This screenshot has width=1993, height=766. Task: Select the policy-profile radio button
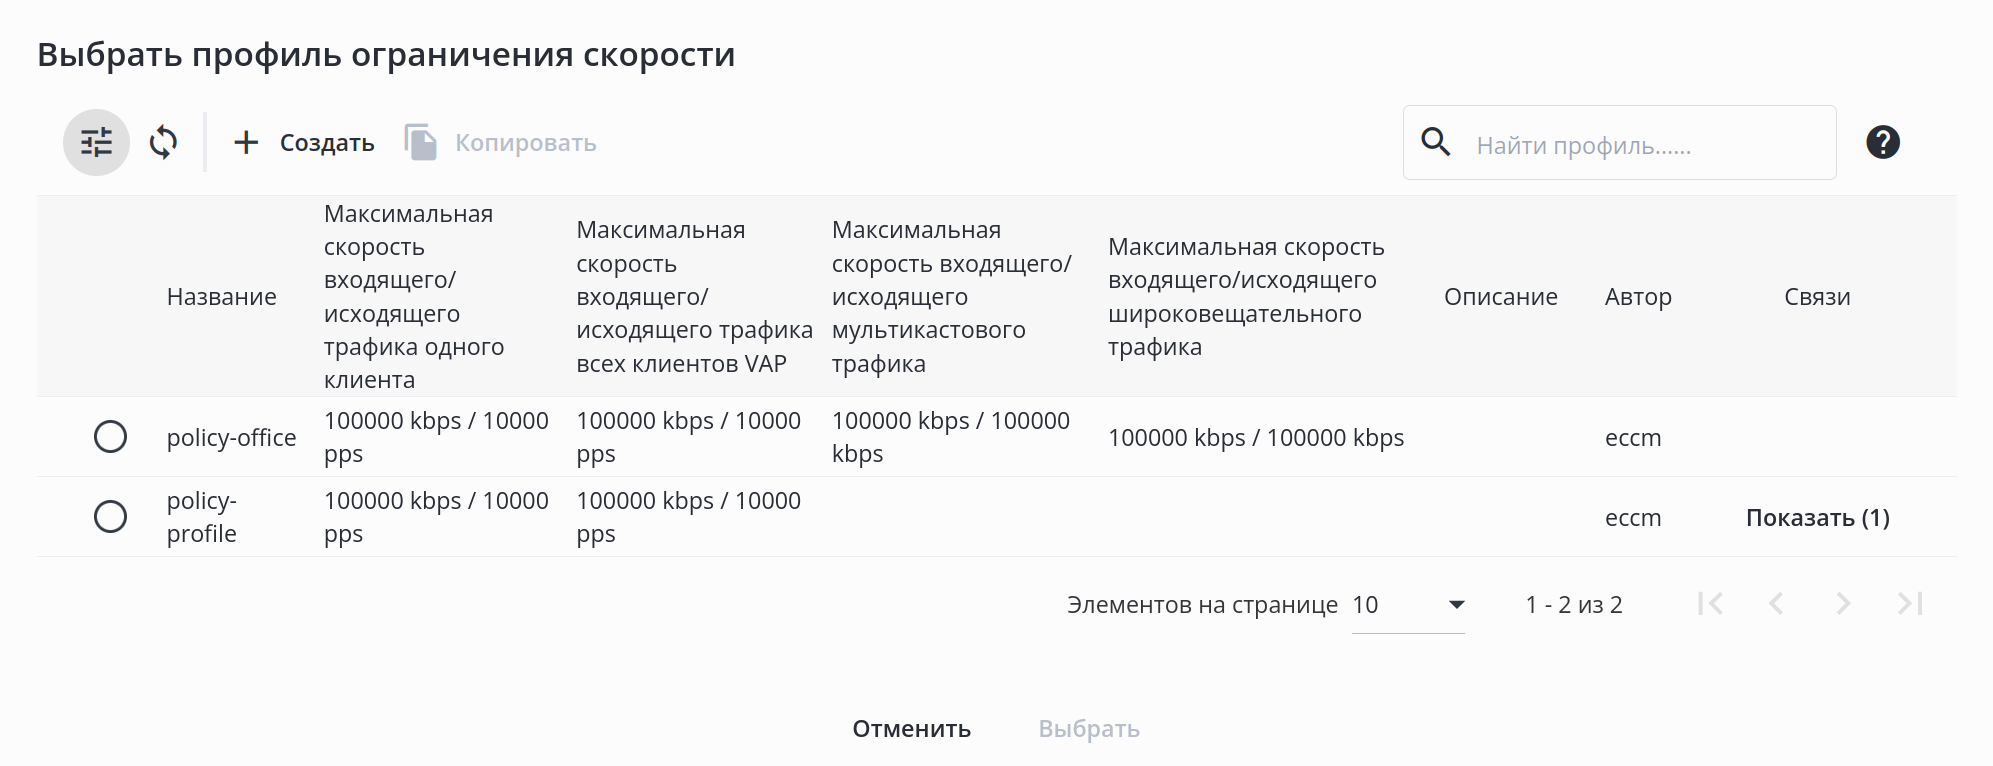110,517
